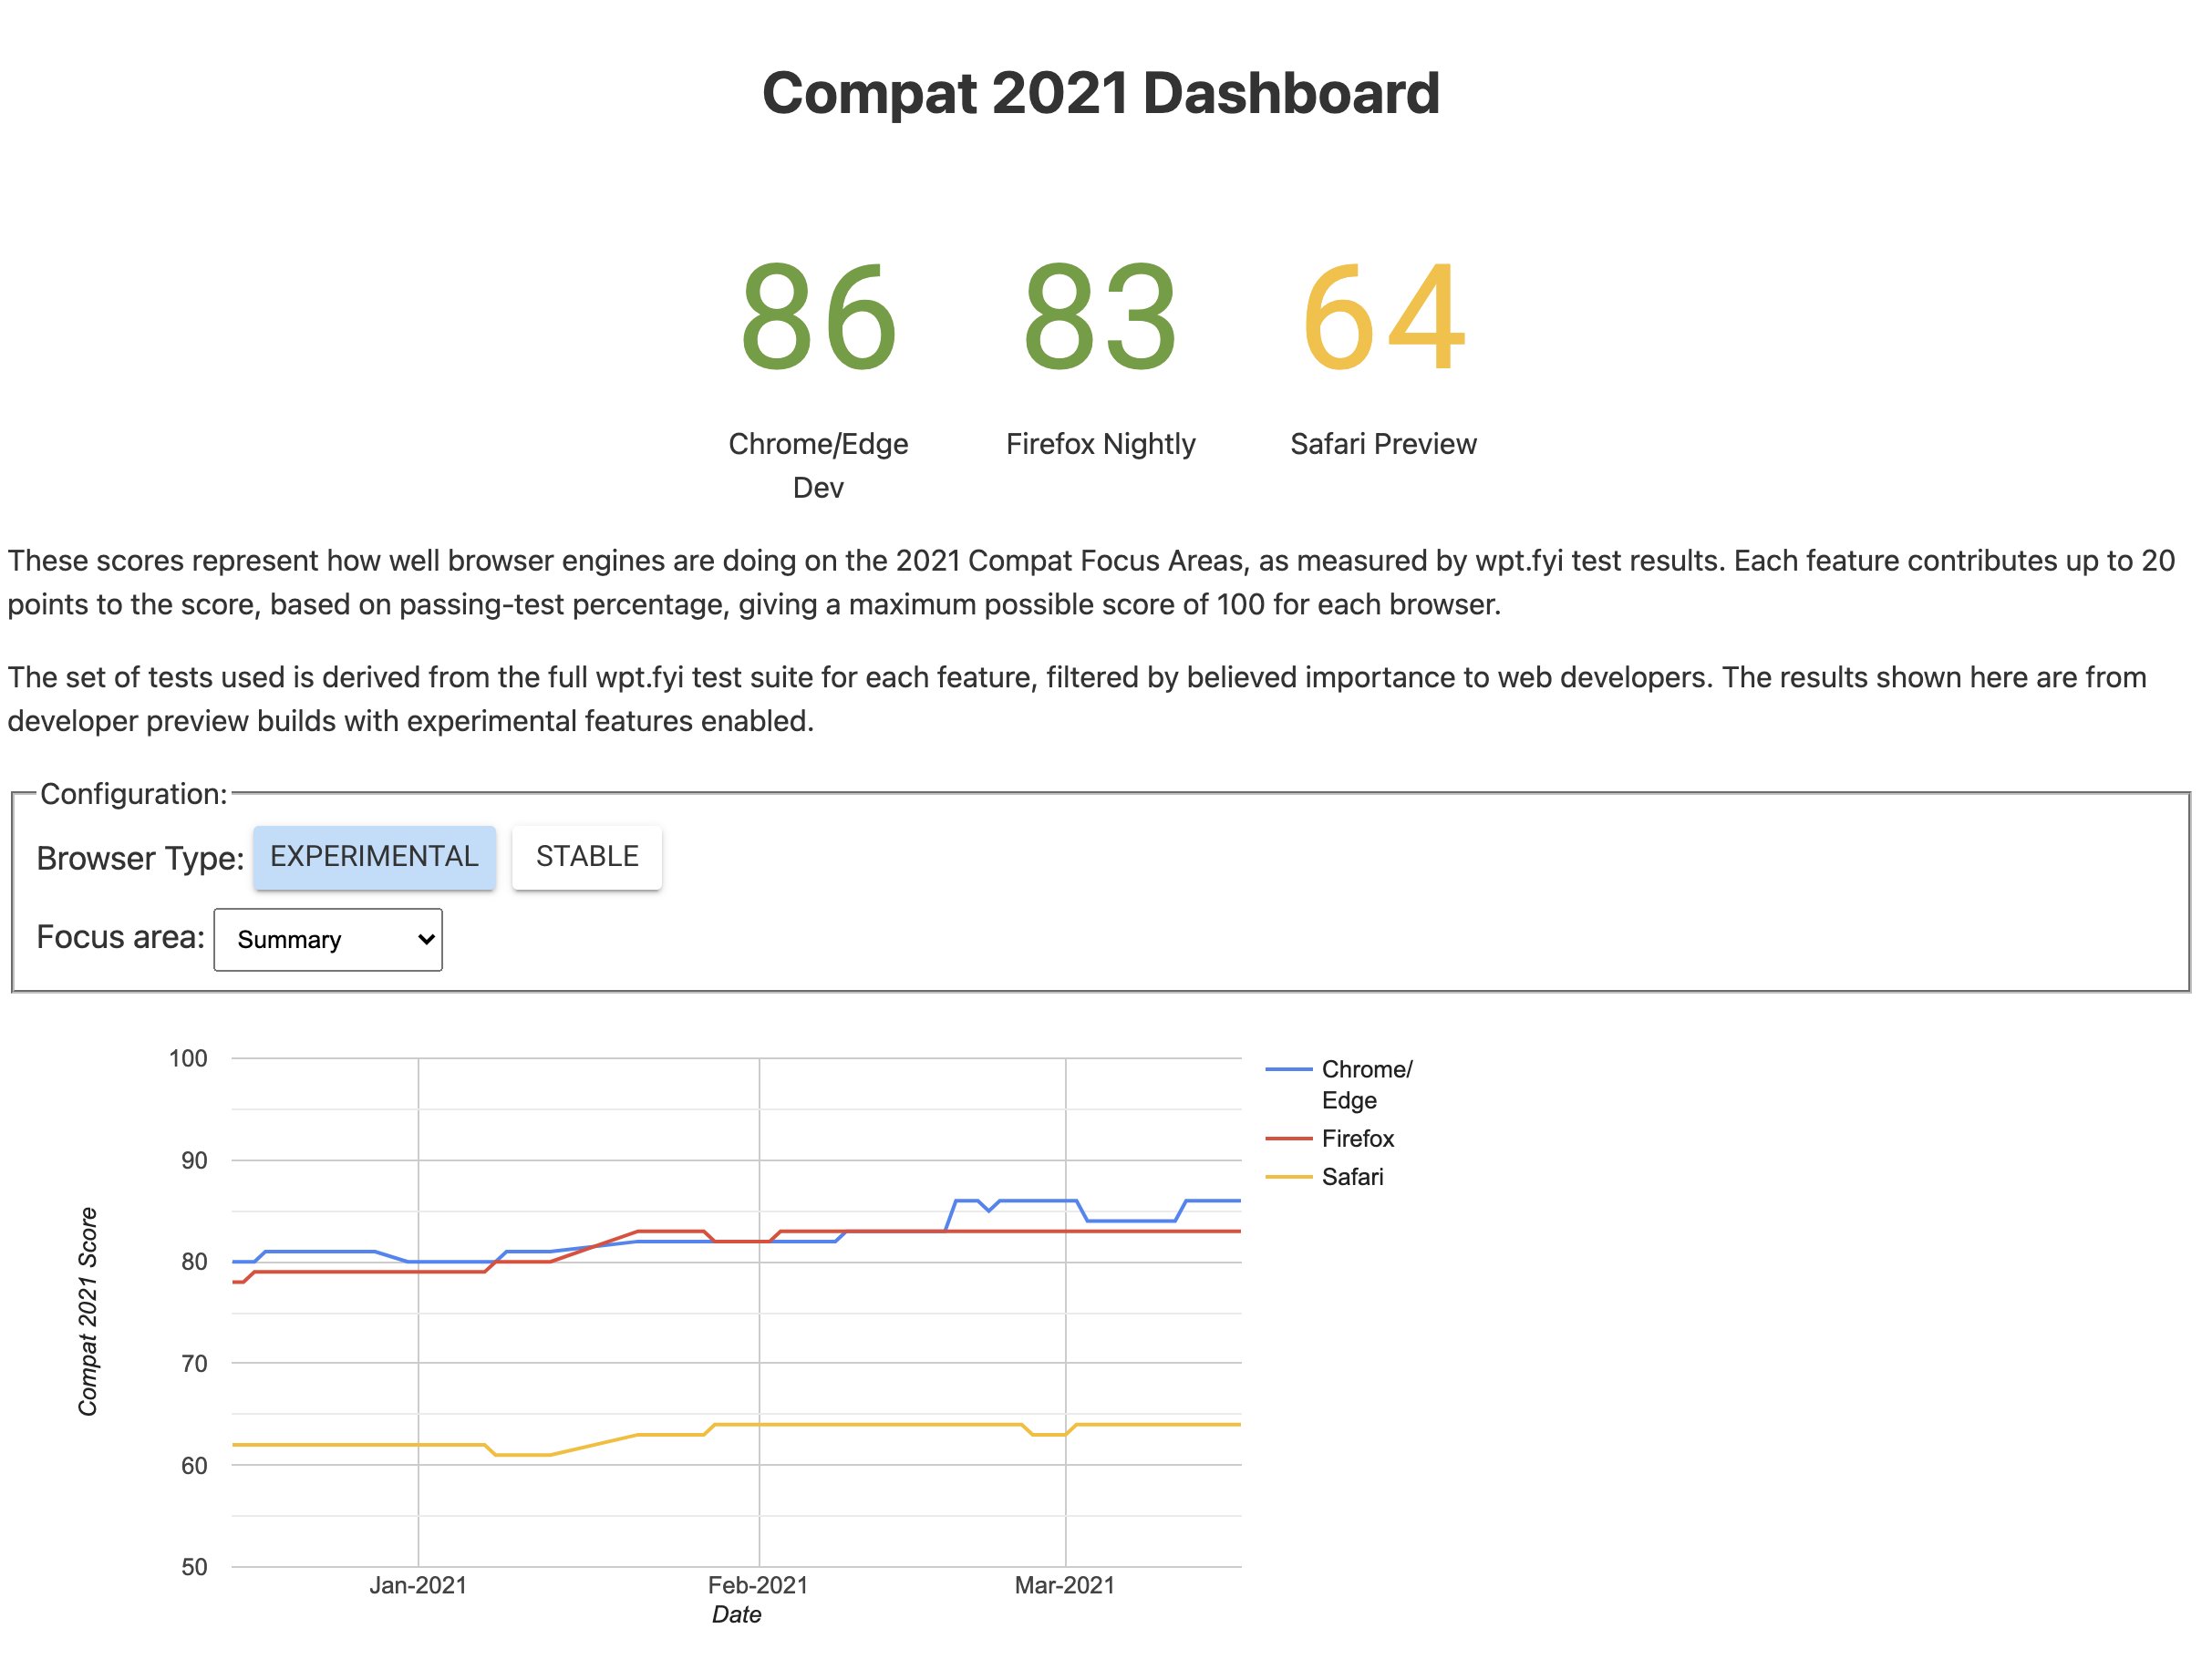The width and height of the screenshot is (2212, 1670).
Task: Select the STABLE browser type button
Action: pyautogui.click(x=587, y=857)
